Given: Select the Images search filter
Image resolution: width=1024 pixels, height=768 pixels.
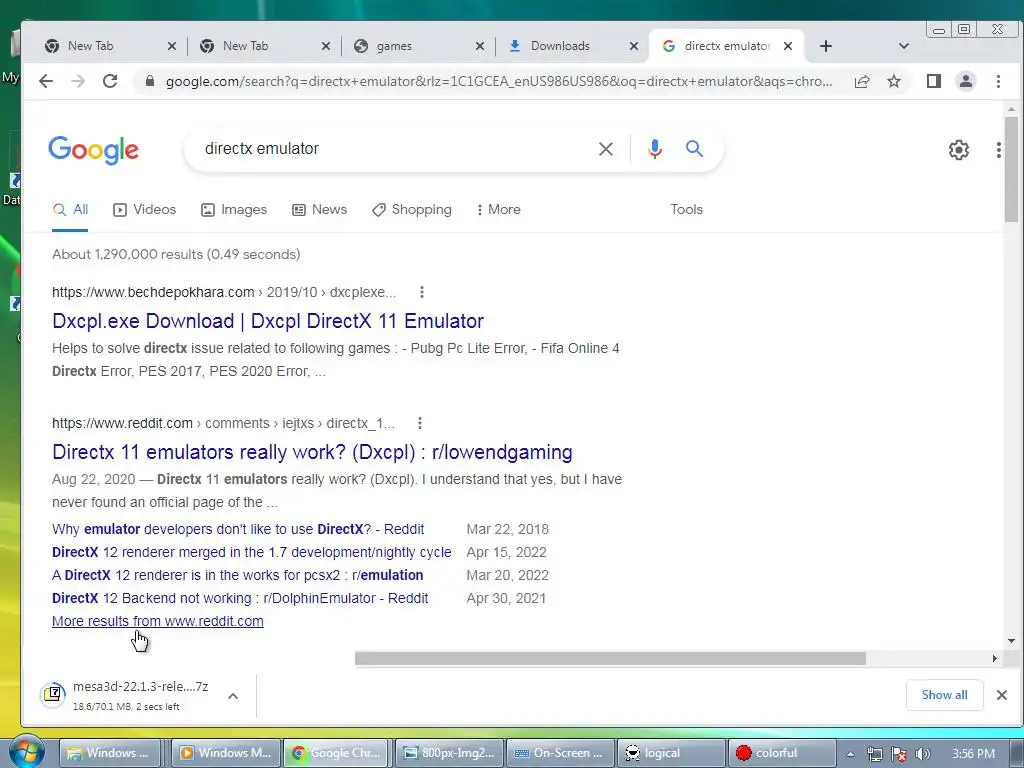Looking at the screenshot, I should 234,210.
